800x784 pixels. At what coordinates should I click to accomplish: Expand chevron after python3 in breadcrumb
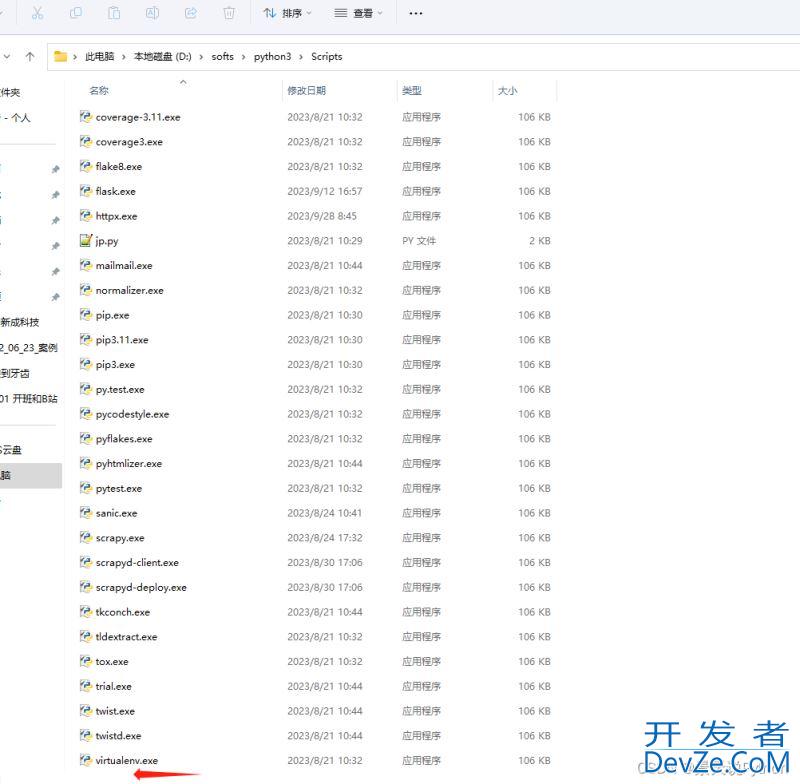click(x=301, y=57)
